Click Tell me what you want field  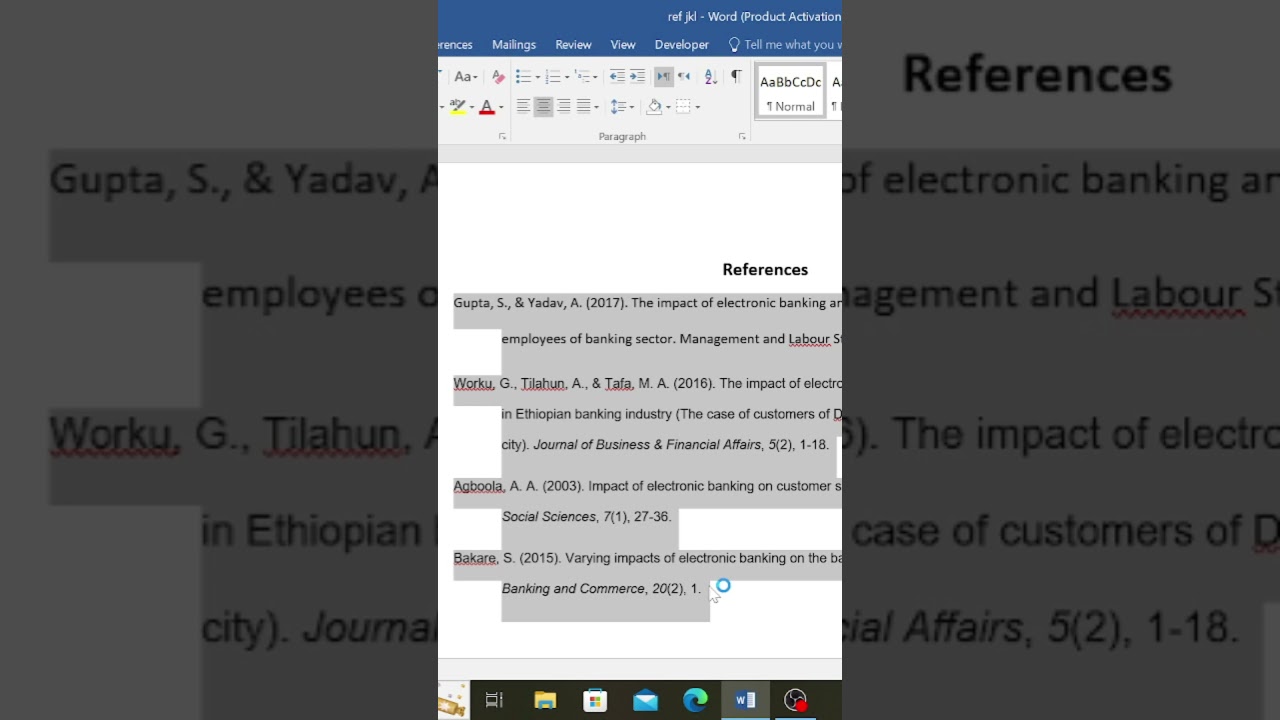(x=792, y=44)
